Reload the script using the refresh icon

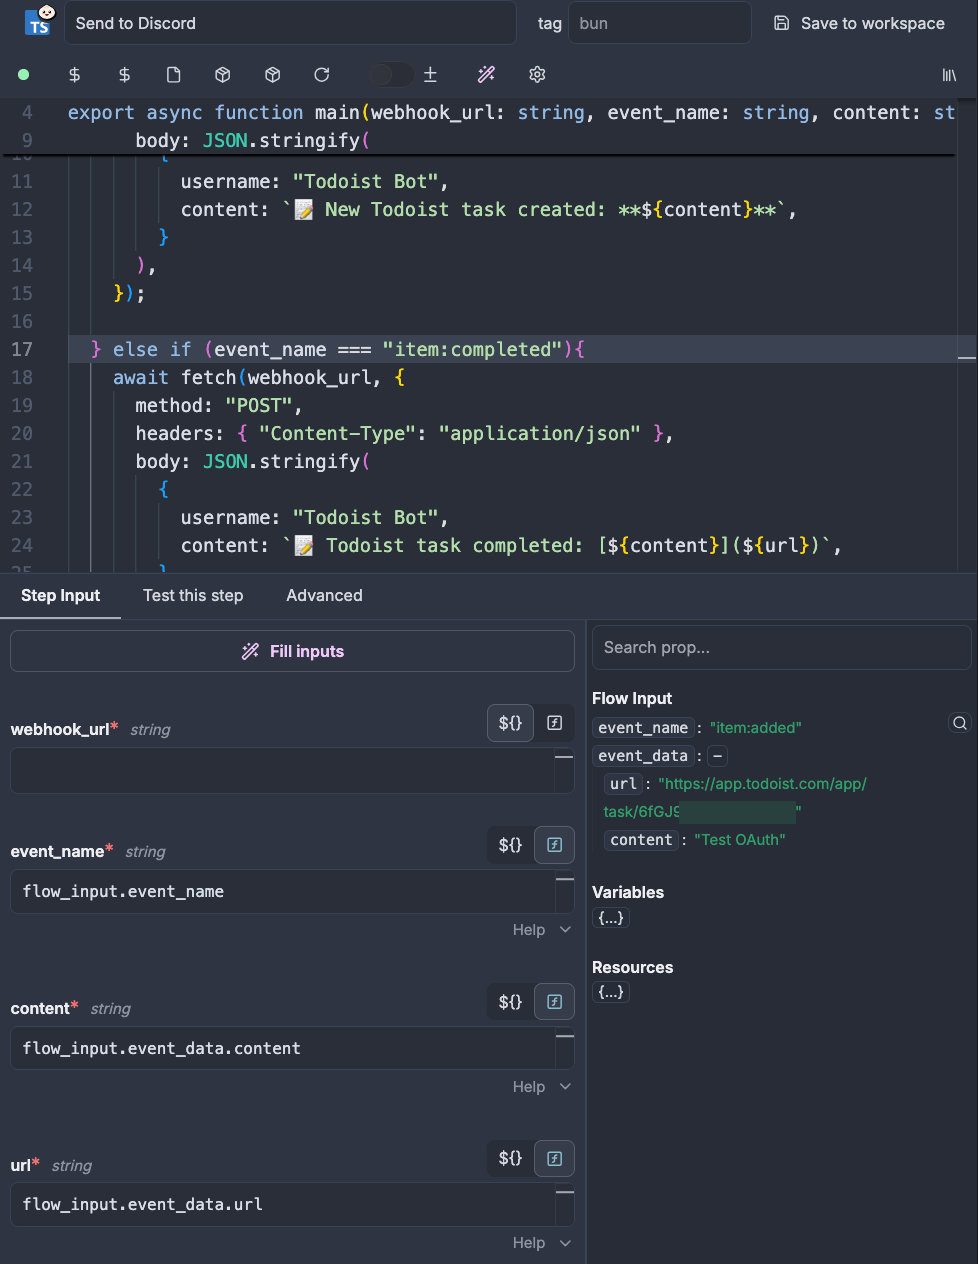click(321, 74)
